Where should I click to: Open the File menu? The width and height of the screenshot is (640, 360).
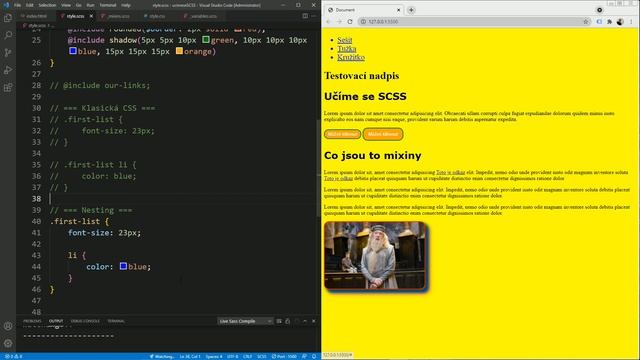point(17,5)
